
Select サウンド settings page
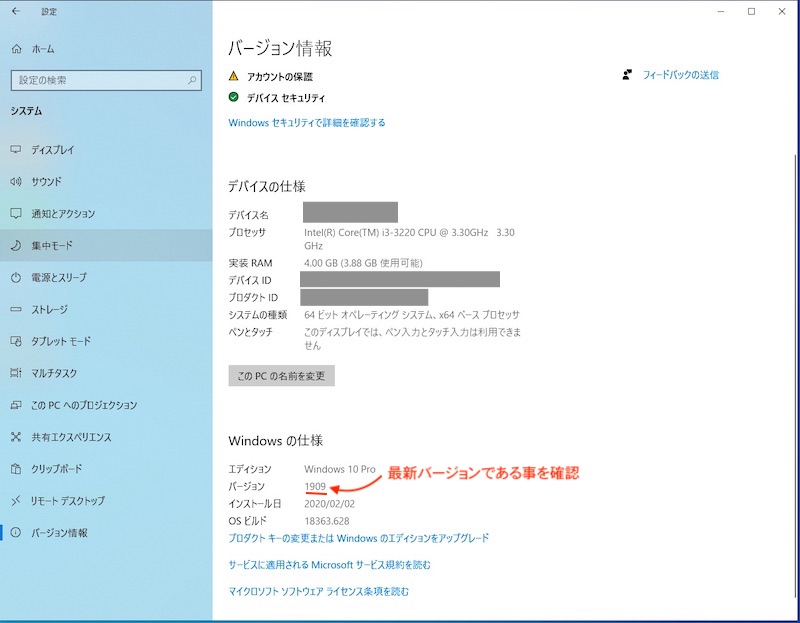[46, 181]
